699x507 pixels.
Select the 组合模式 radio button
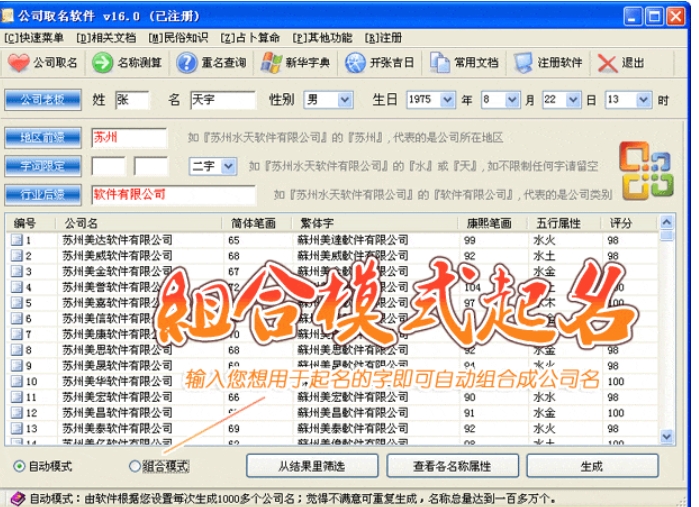click(135, 466)
